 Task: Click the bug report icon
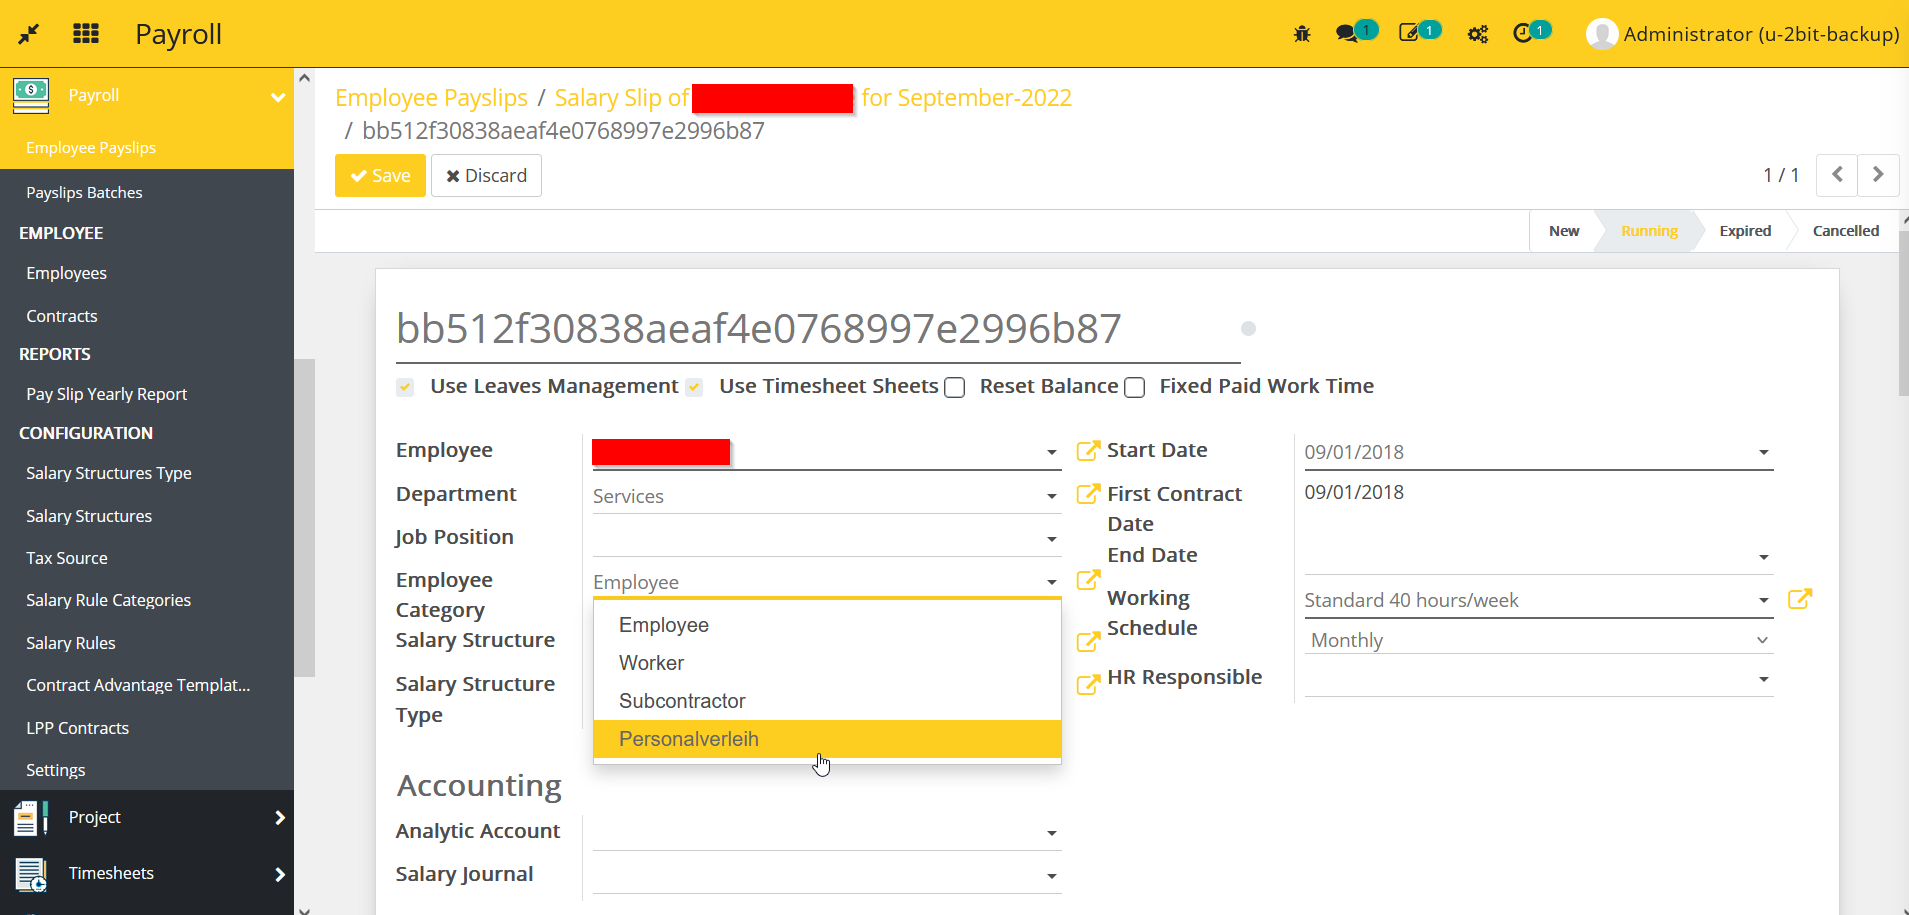[x=1302, y=33]
